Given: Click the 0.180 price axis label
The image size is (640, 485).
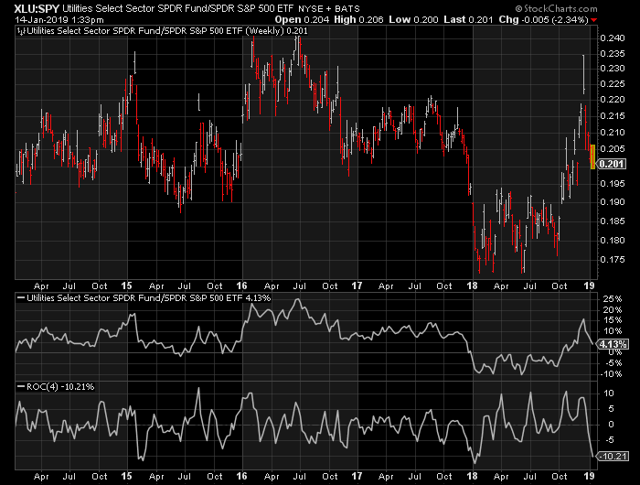Looking at the screenshot, I should pos(612,240).
